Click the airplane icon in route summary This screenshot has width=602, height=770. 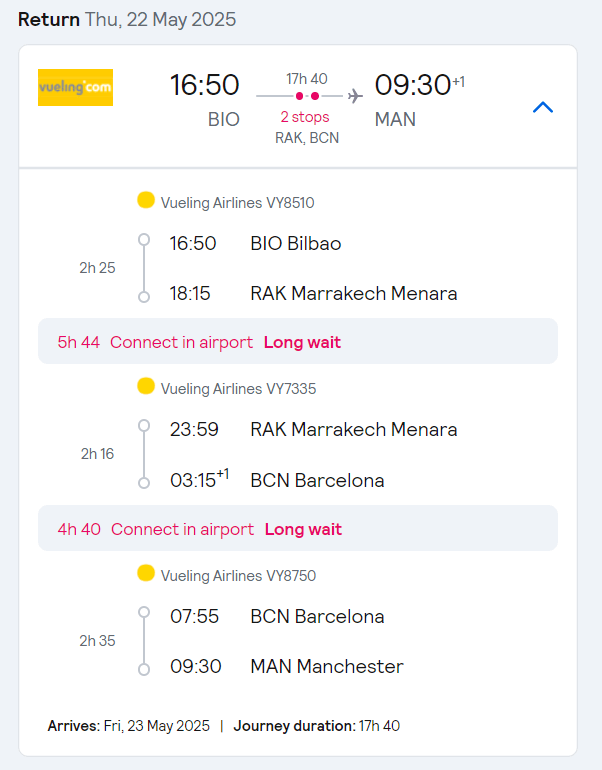pyautogui.click(x=355, y=96)
